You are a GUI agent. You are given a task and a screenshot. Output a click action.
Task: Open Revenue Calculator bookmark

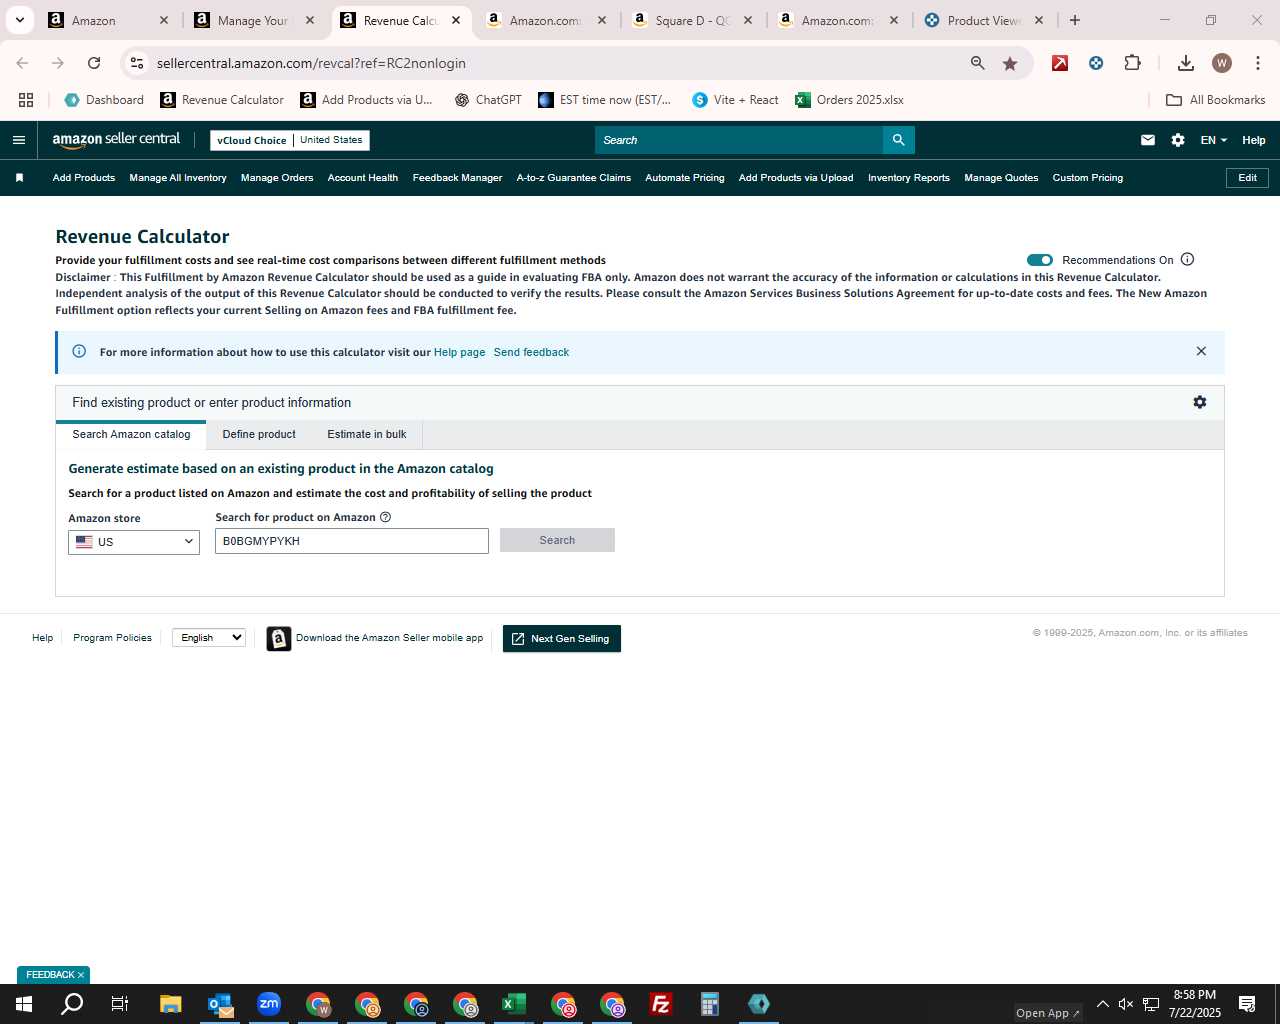(x=222, y=100)
